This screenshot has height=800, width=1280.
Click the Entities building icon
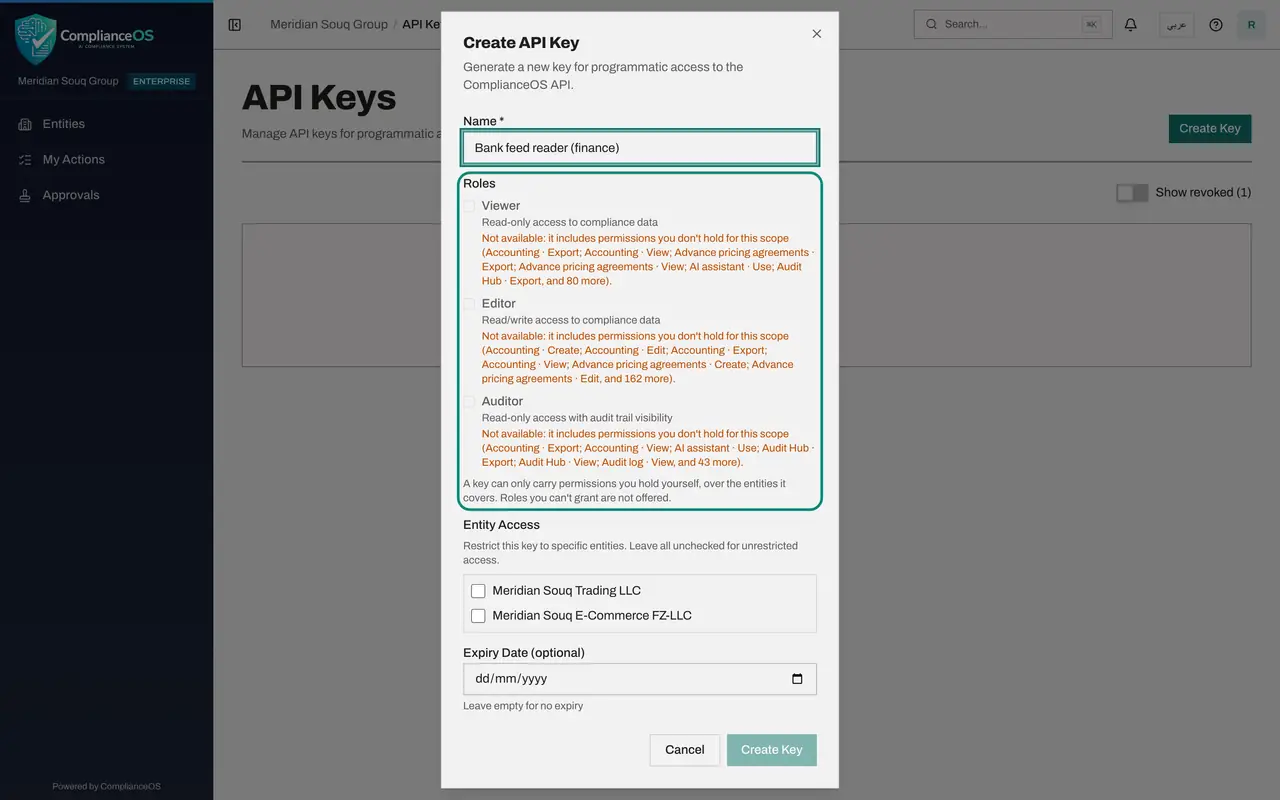coord(25,124)
